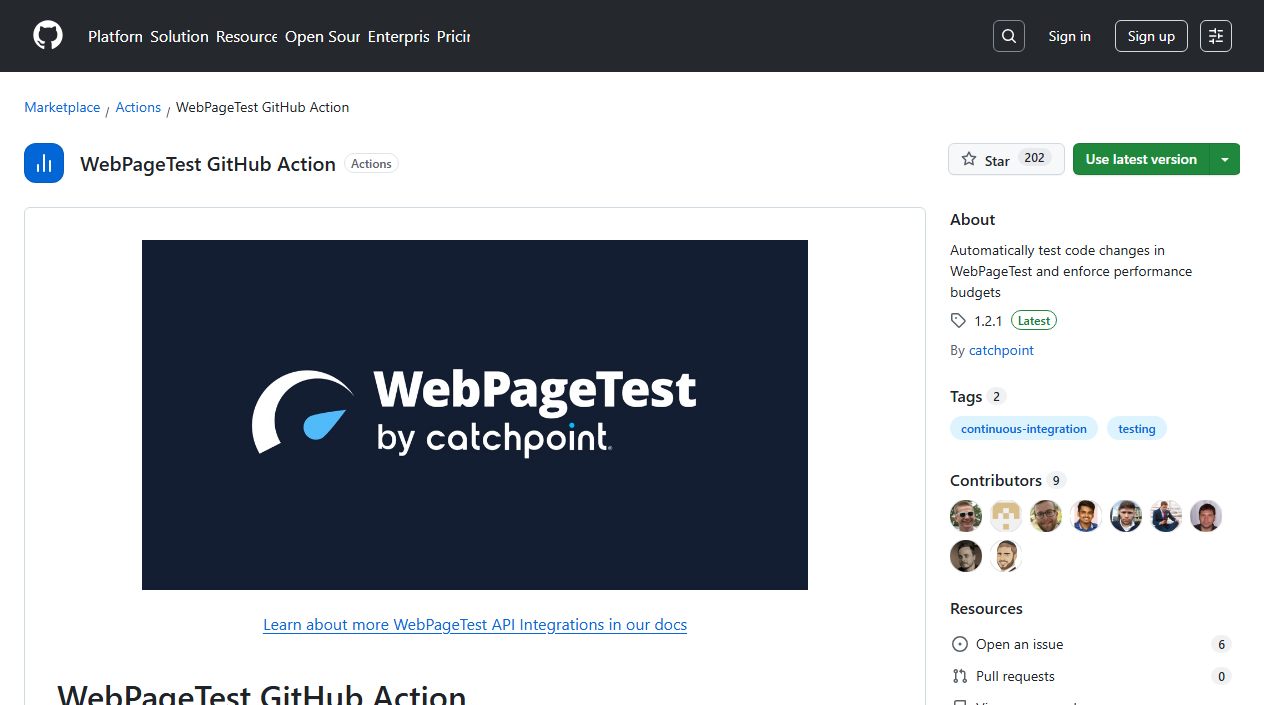Click the pull request icon in Resources section
This screenshot has width=1264, height=705.
point(959,676)
